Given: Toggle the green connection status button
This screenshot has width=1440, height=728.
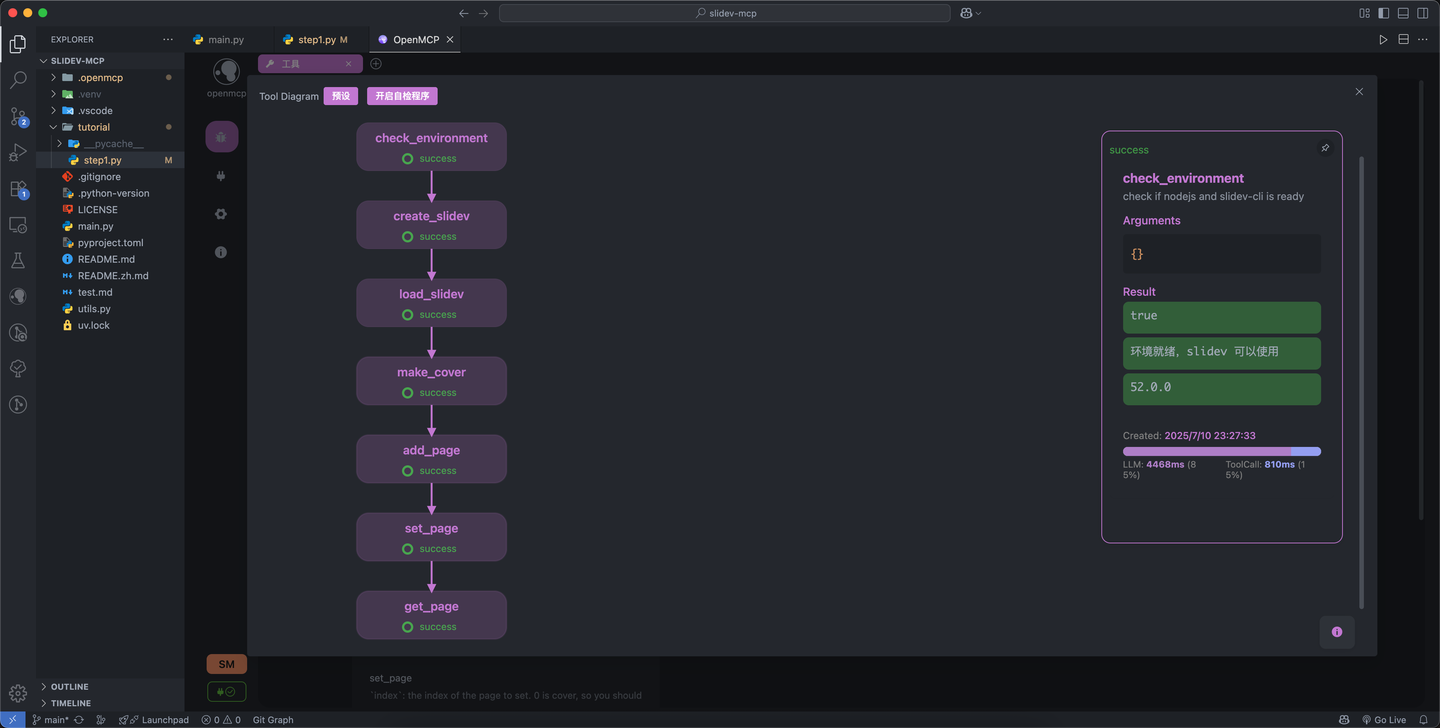Looking at the screenshot, I should coord(226,691).
